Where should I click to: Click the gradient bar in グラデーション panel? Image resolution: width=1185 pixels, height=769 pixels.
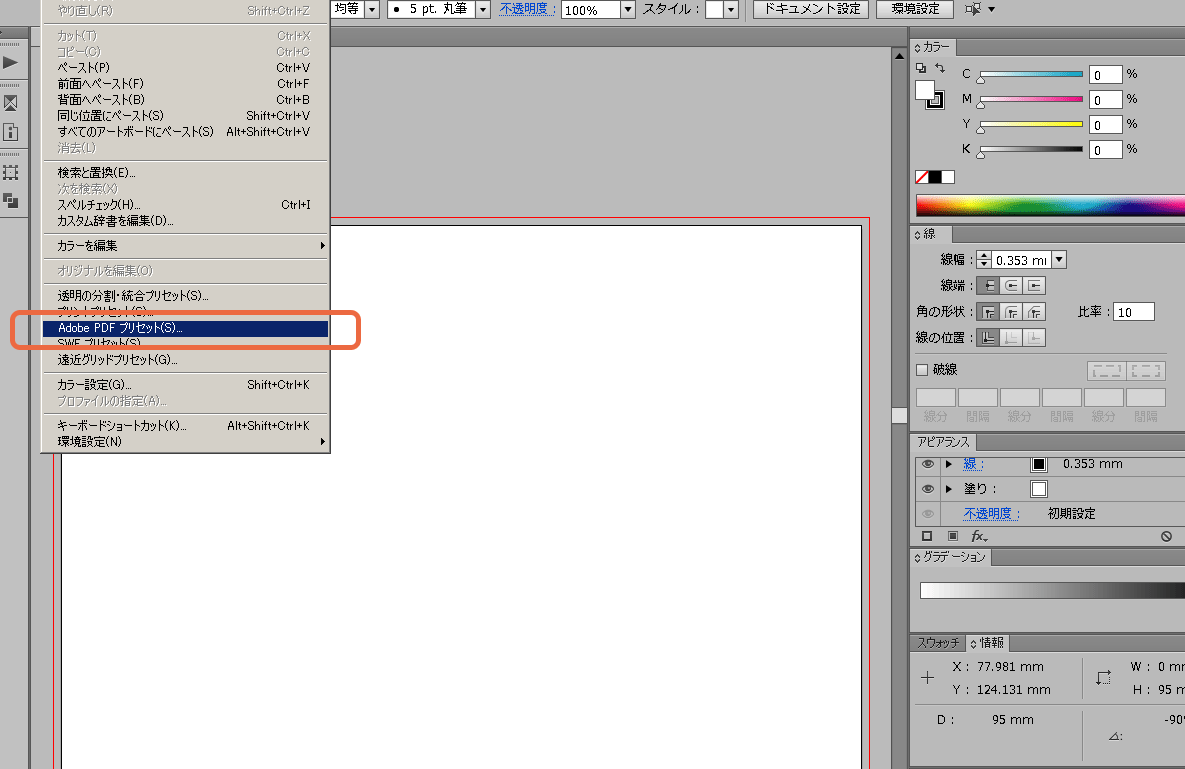[x=1052, y=591]
